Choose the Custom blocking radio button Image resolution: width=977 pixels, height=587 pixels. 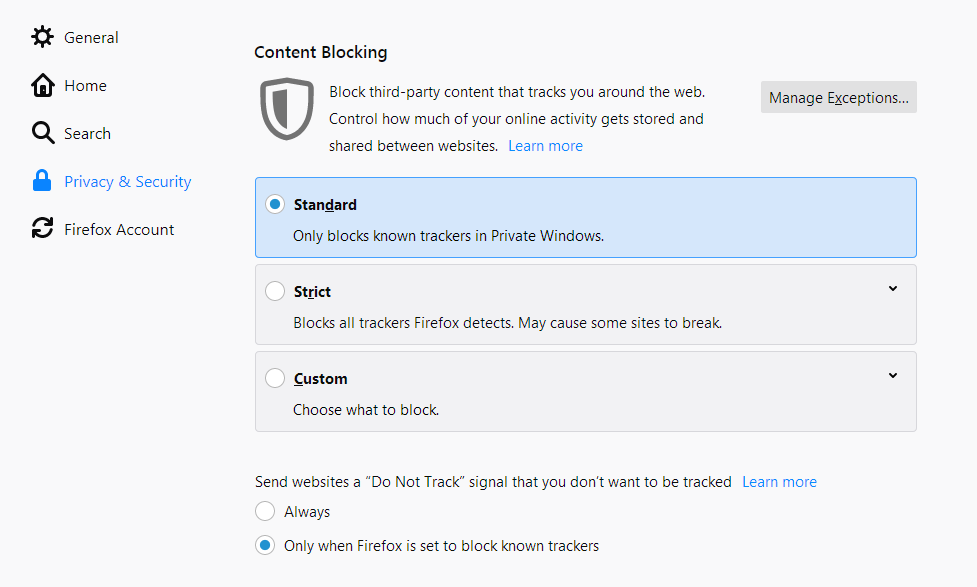tap(275, 378)
